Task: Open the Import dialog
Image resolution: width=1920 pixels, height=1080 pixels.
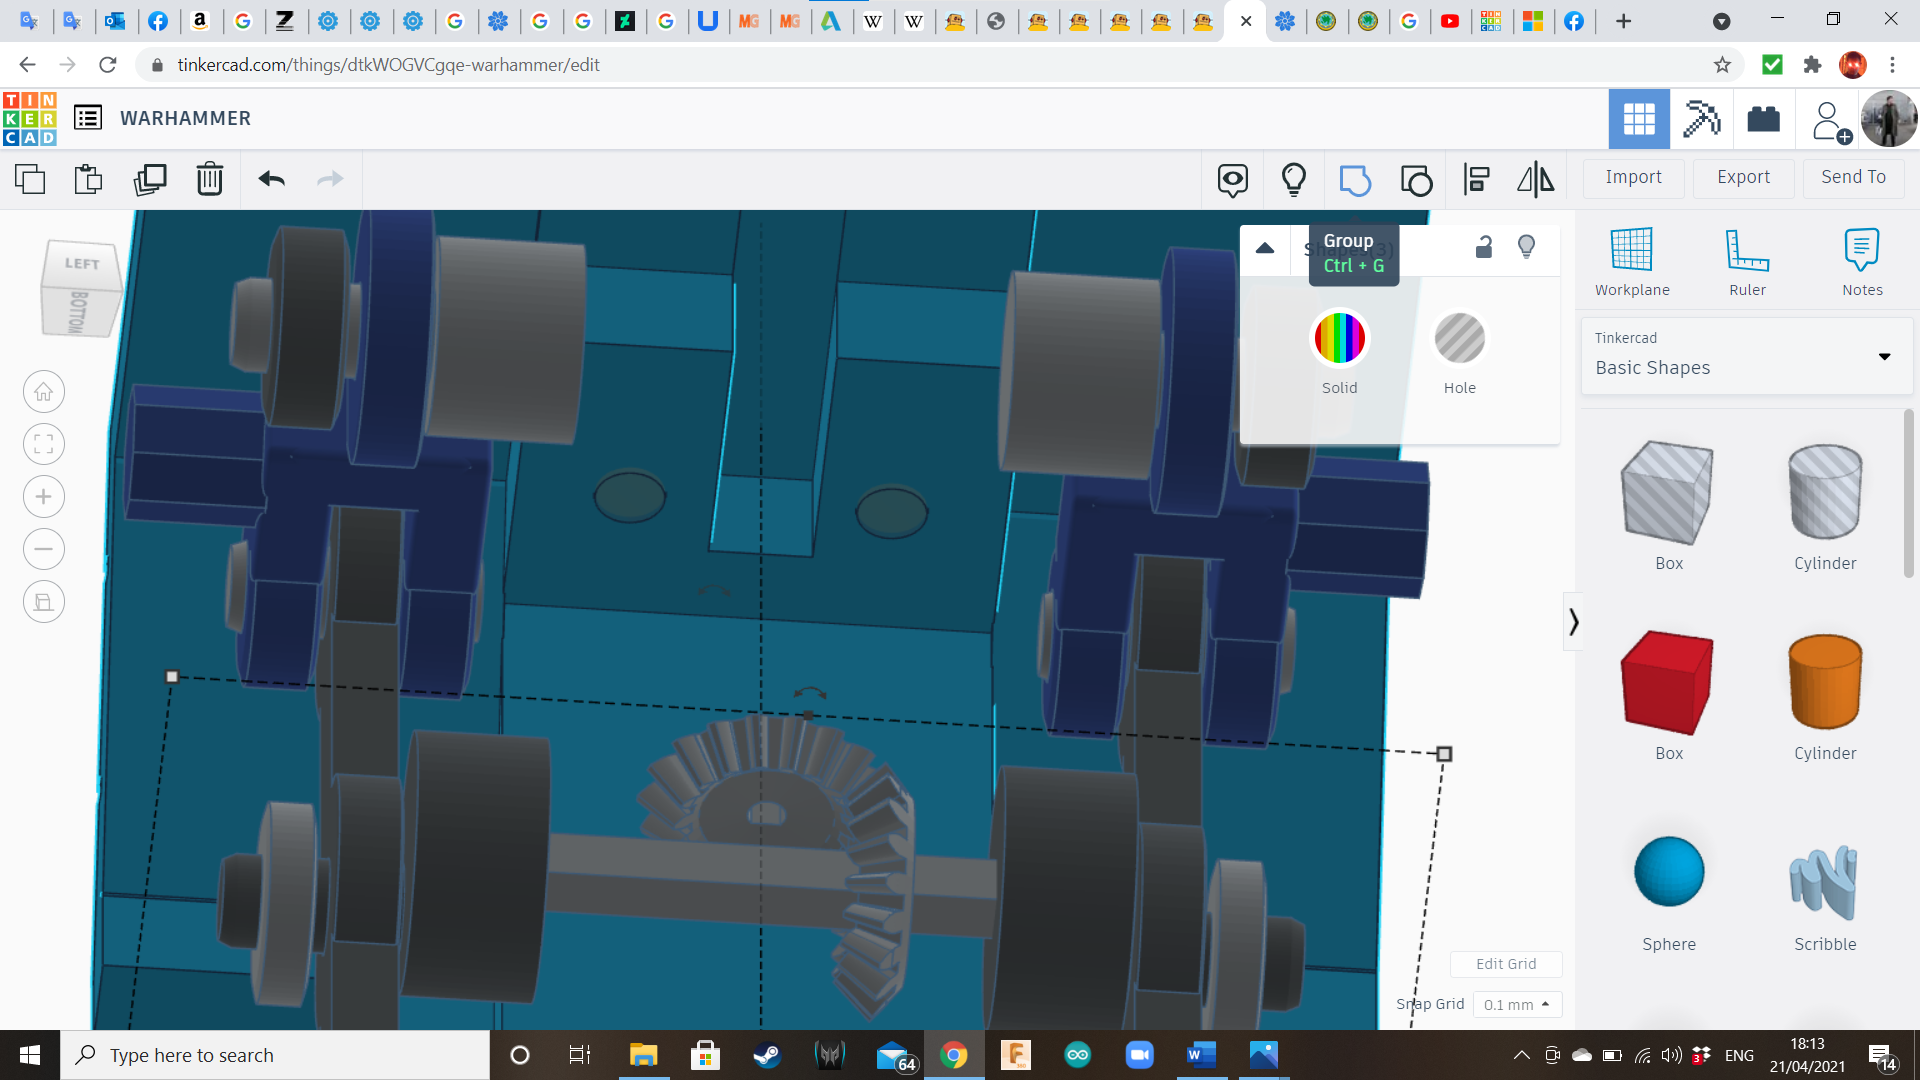Action: 1633,177
